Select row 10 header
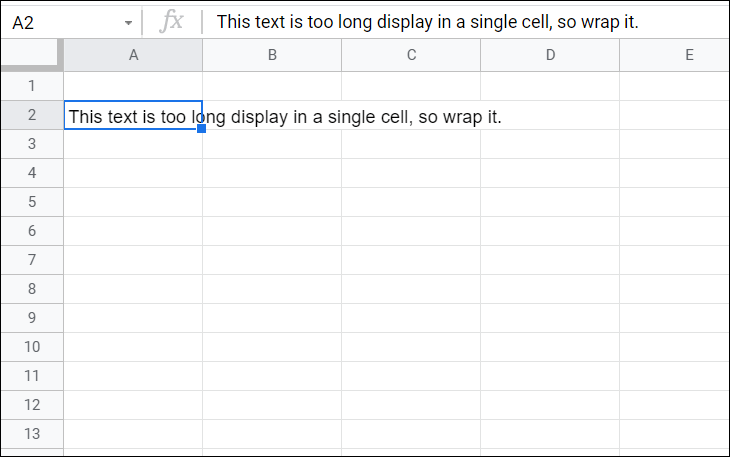 pos(32,347)
